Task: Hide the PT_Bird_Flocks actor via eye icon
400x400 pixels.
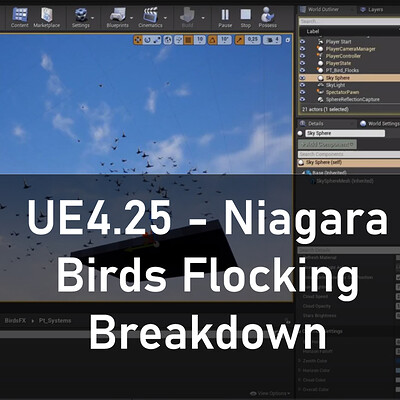Action: [x=303, y=70]
